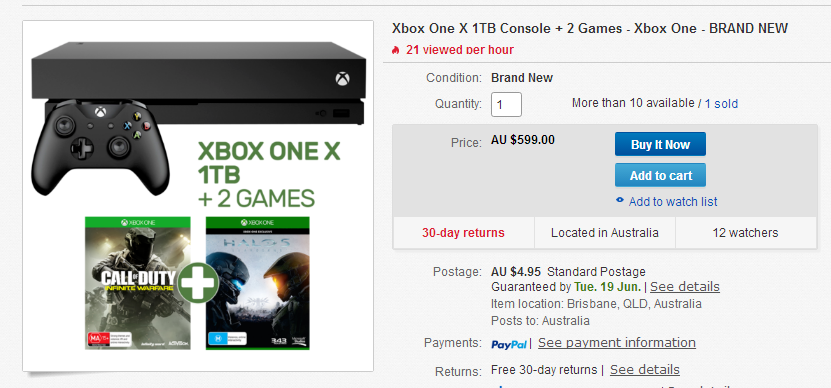Open See payment information link
Image resolution: width=831 pixels, height=388 pixels.
tap(617, 343)
